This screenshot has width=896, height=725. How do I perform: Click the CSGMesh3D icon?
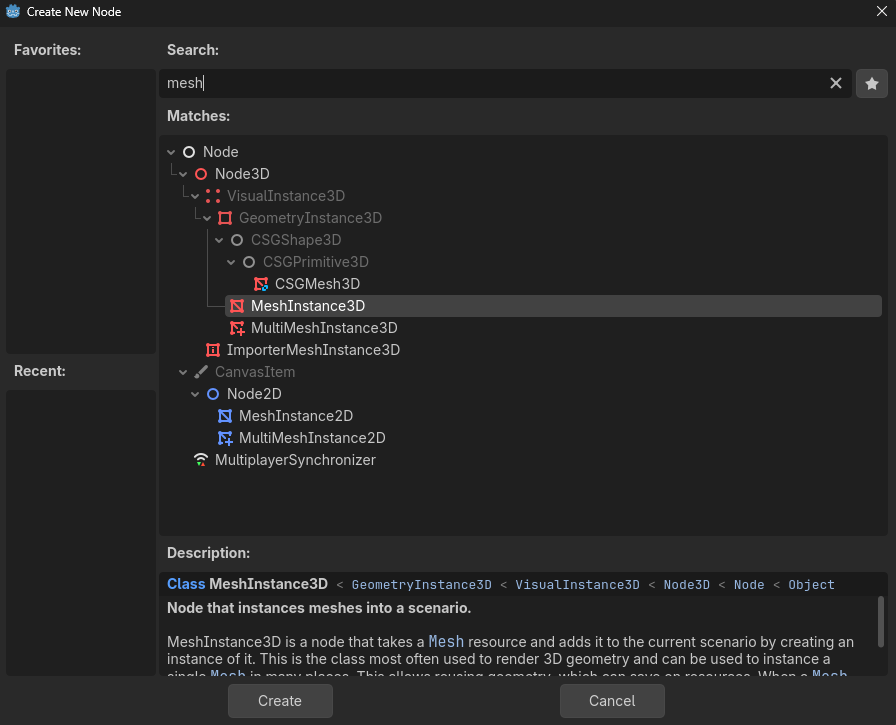(261, 283)
